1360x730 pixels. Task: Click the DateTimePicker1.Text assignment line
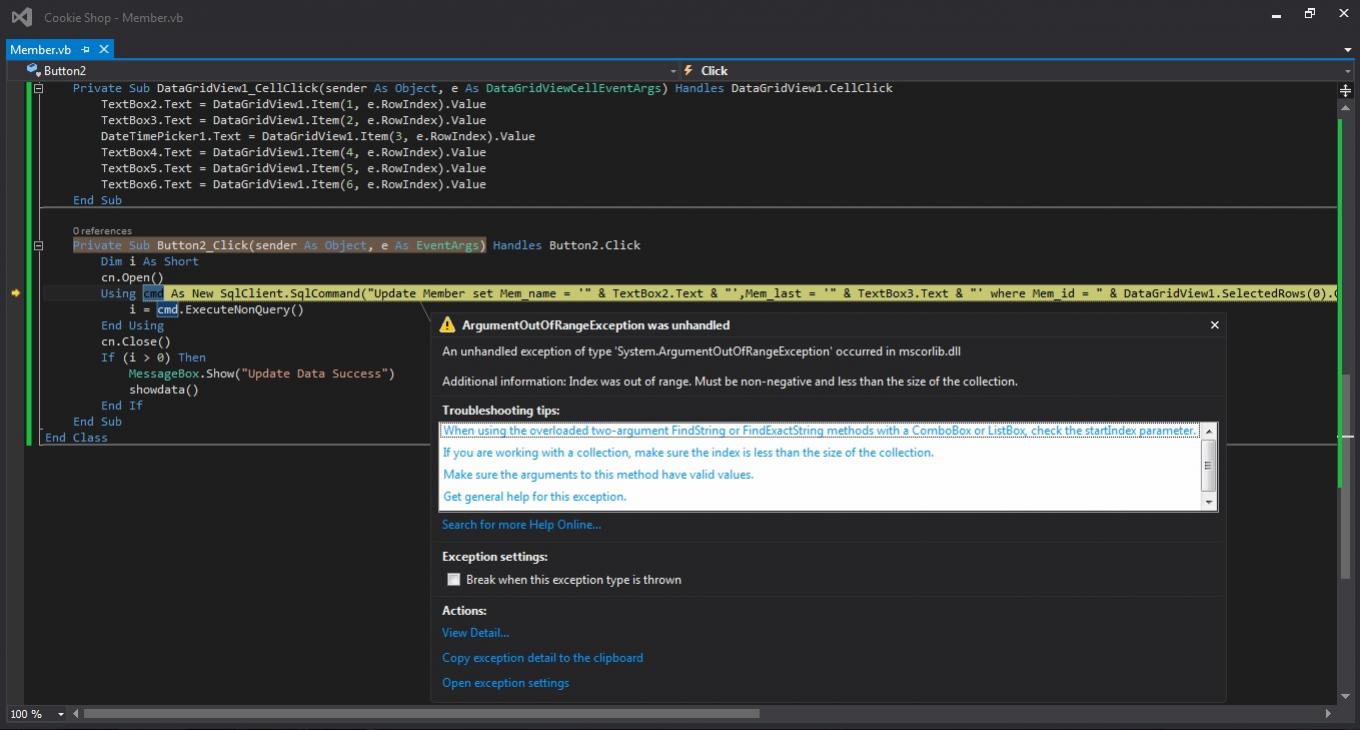318,136
